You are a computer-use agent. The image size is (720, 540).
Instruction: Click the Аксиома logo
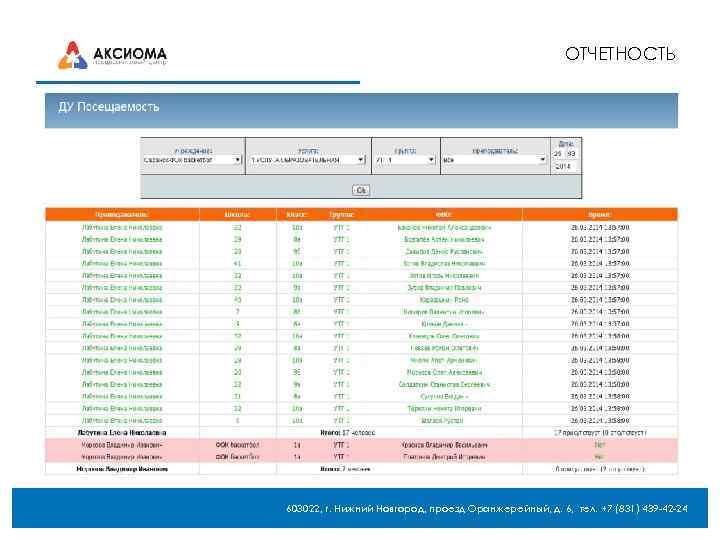click(x=112, y=55)
